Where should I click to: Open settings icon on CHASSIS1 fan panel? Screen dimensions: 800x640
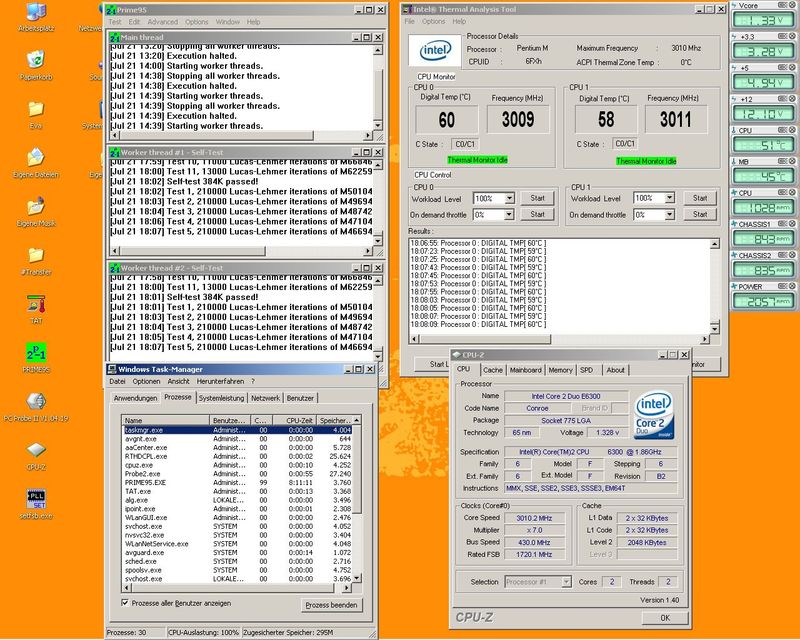pos(783,224)
